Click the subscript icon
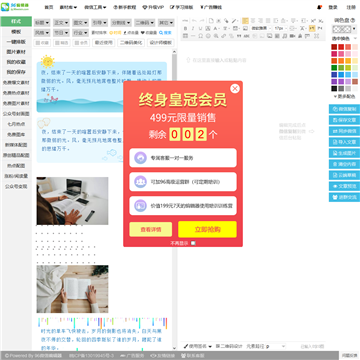The image size is (360, 360). tap(320, 21)
